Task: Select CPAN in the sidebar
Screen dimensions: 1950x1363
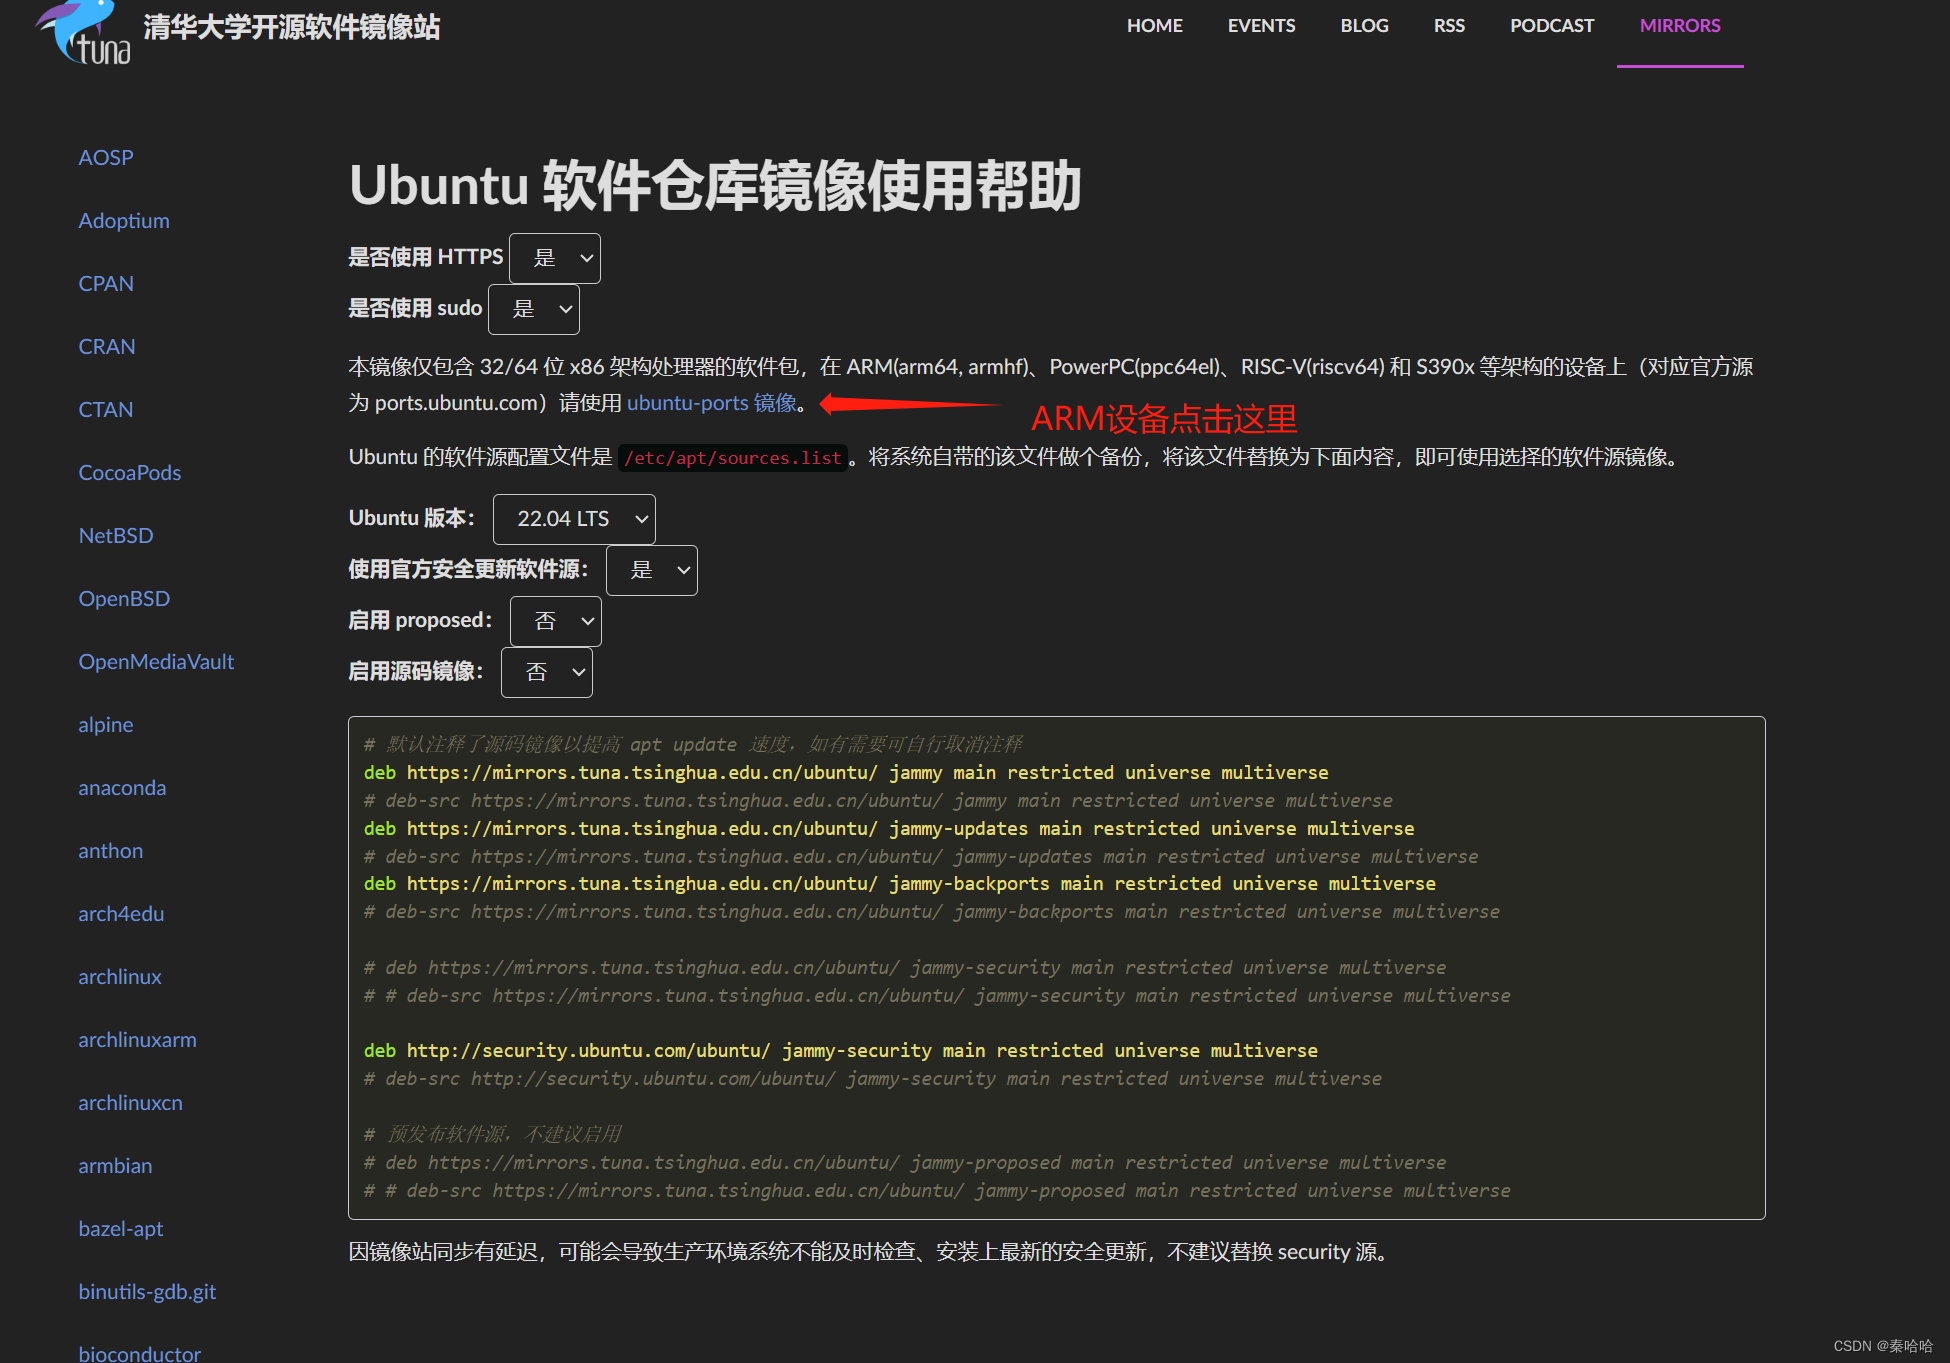Action: [106, 284]
